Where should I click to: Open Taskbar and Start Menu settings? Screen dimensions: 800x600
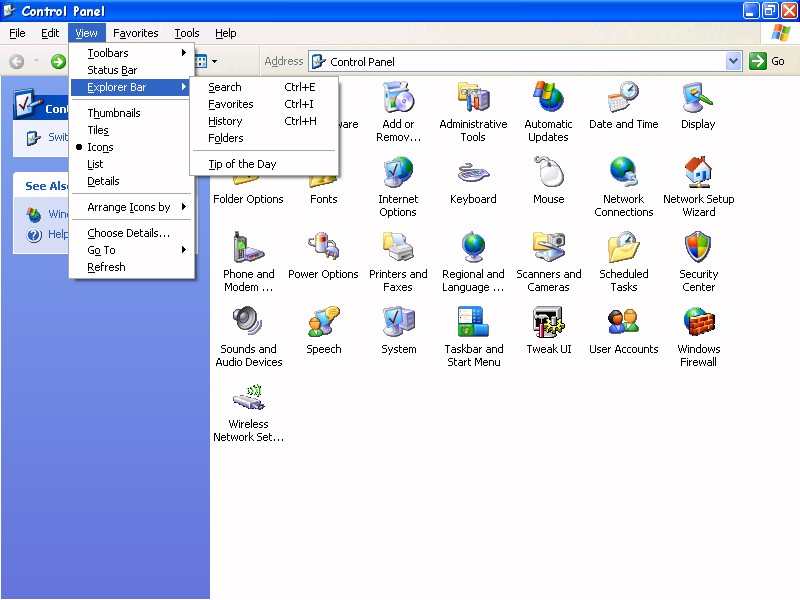(x=473, y=337)
